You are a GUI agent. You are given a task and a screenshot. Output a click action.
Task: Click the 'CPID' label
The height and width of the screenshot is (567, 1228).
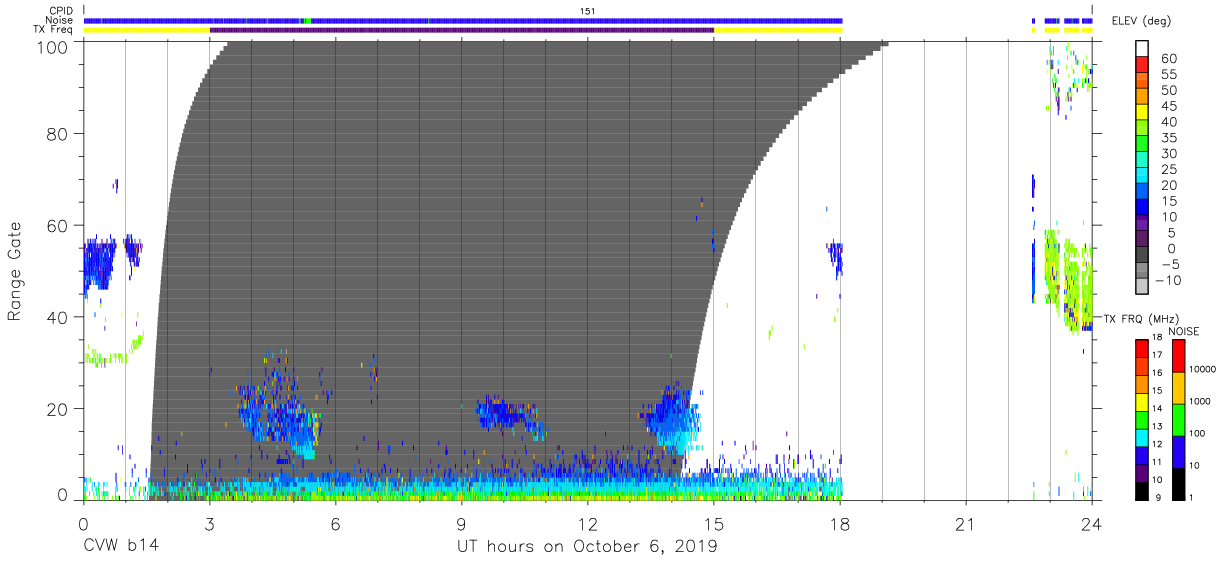click(x=62, y=11)
